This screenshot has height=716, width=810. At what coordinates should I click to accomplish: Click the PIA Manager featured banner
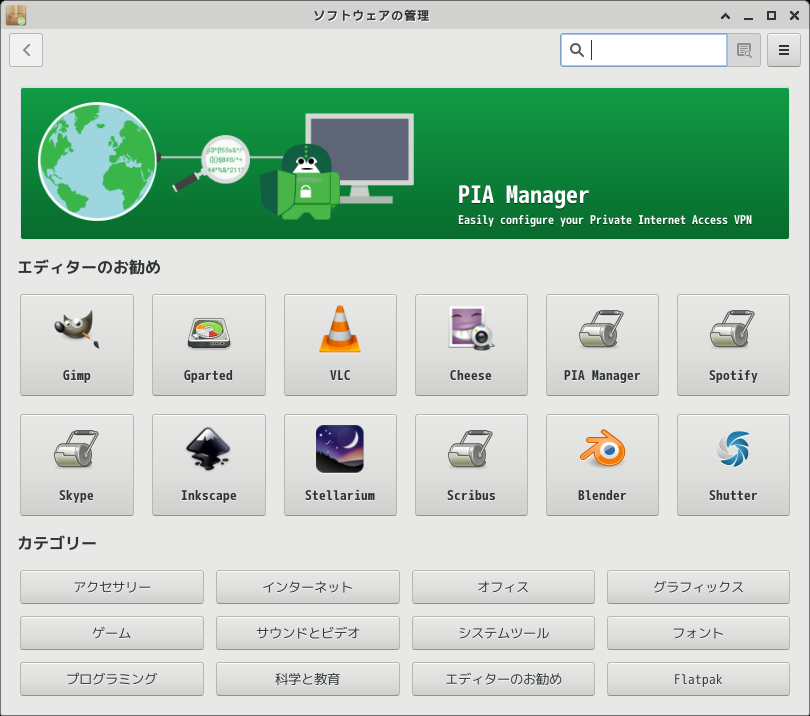coord(404,163)
